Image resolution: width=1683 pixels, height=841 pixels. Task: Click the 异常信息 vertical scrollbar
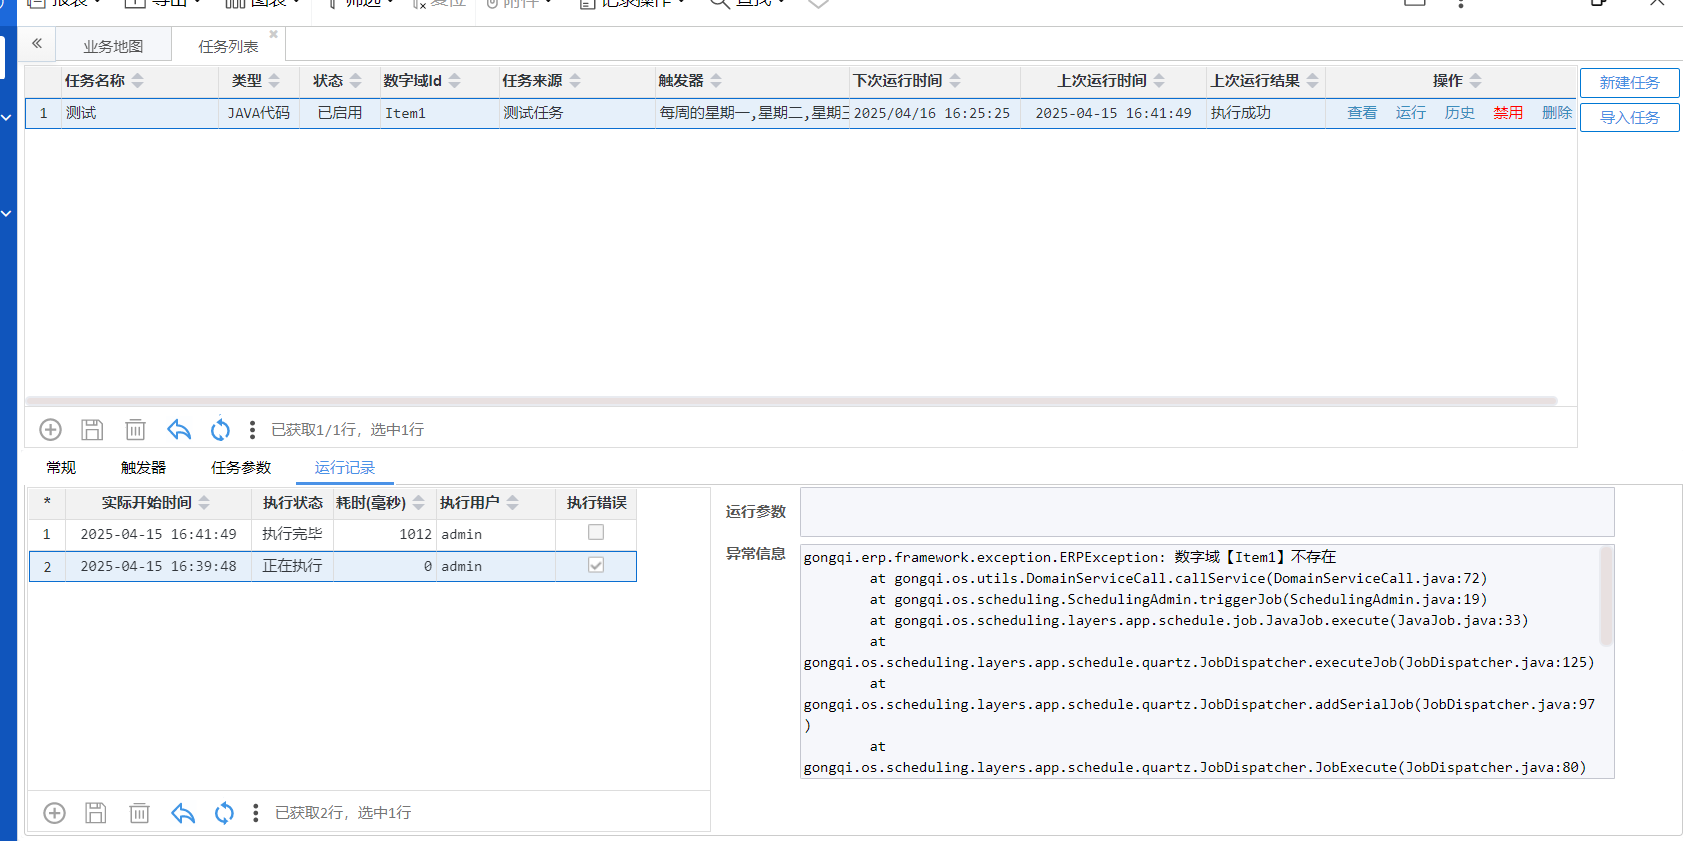coord(1606,596)
